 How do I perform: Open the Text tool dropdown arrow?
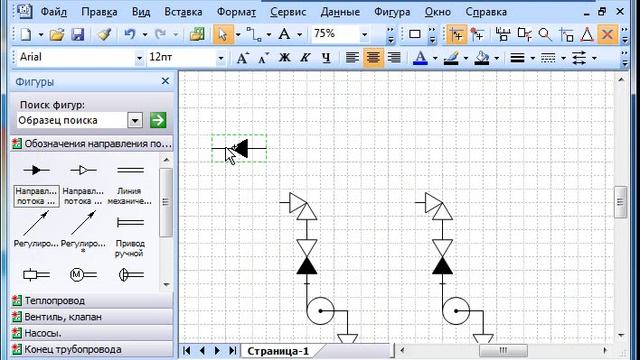point(300,34)
